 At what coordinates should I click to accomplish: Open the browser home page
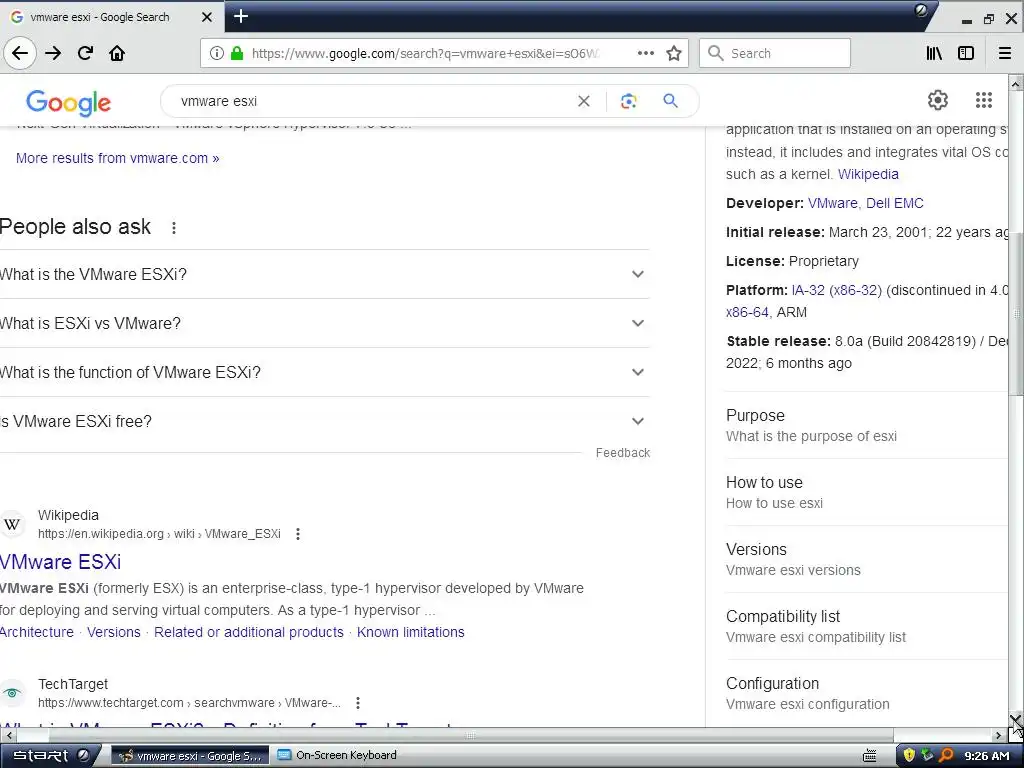click(x=117, y=53)
